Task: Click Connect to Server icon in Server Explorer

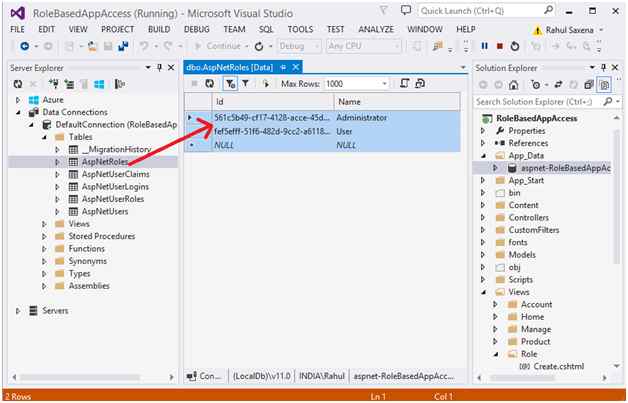Action: pos(69,84)
